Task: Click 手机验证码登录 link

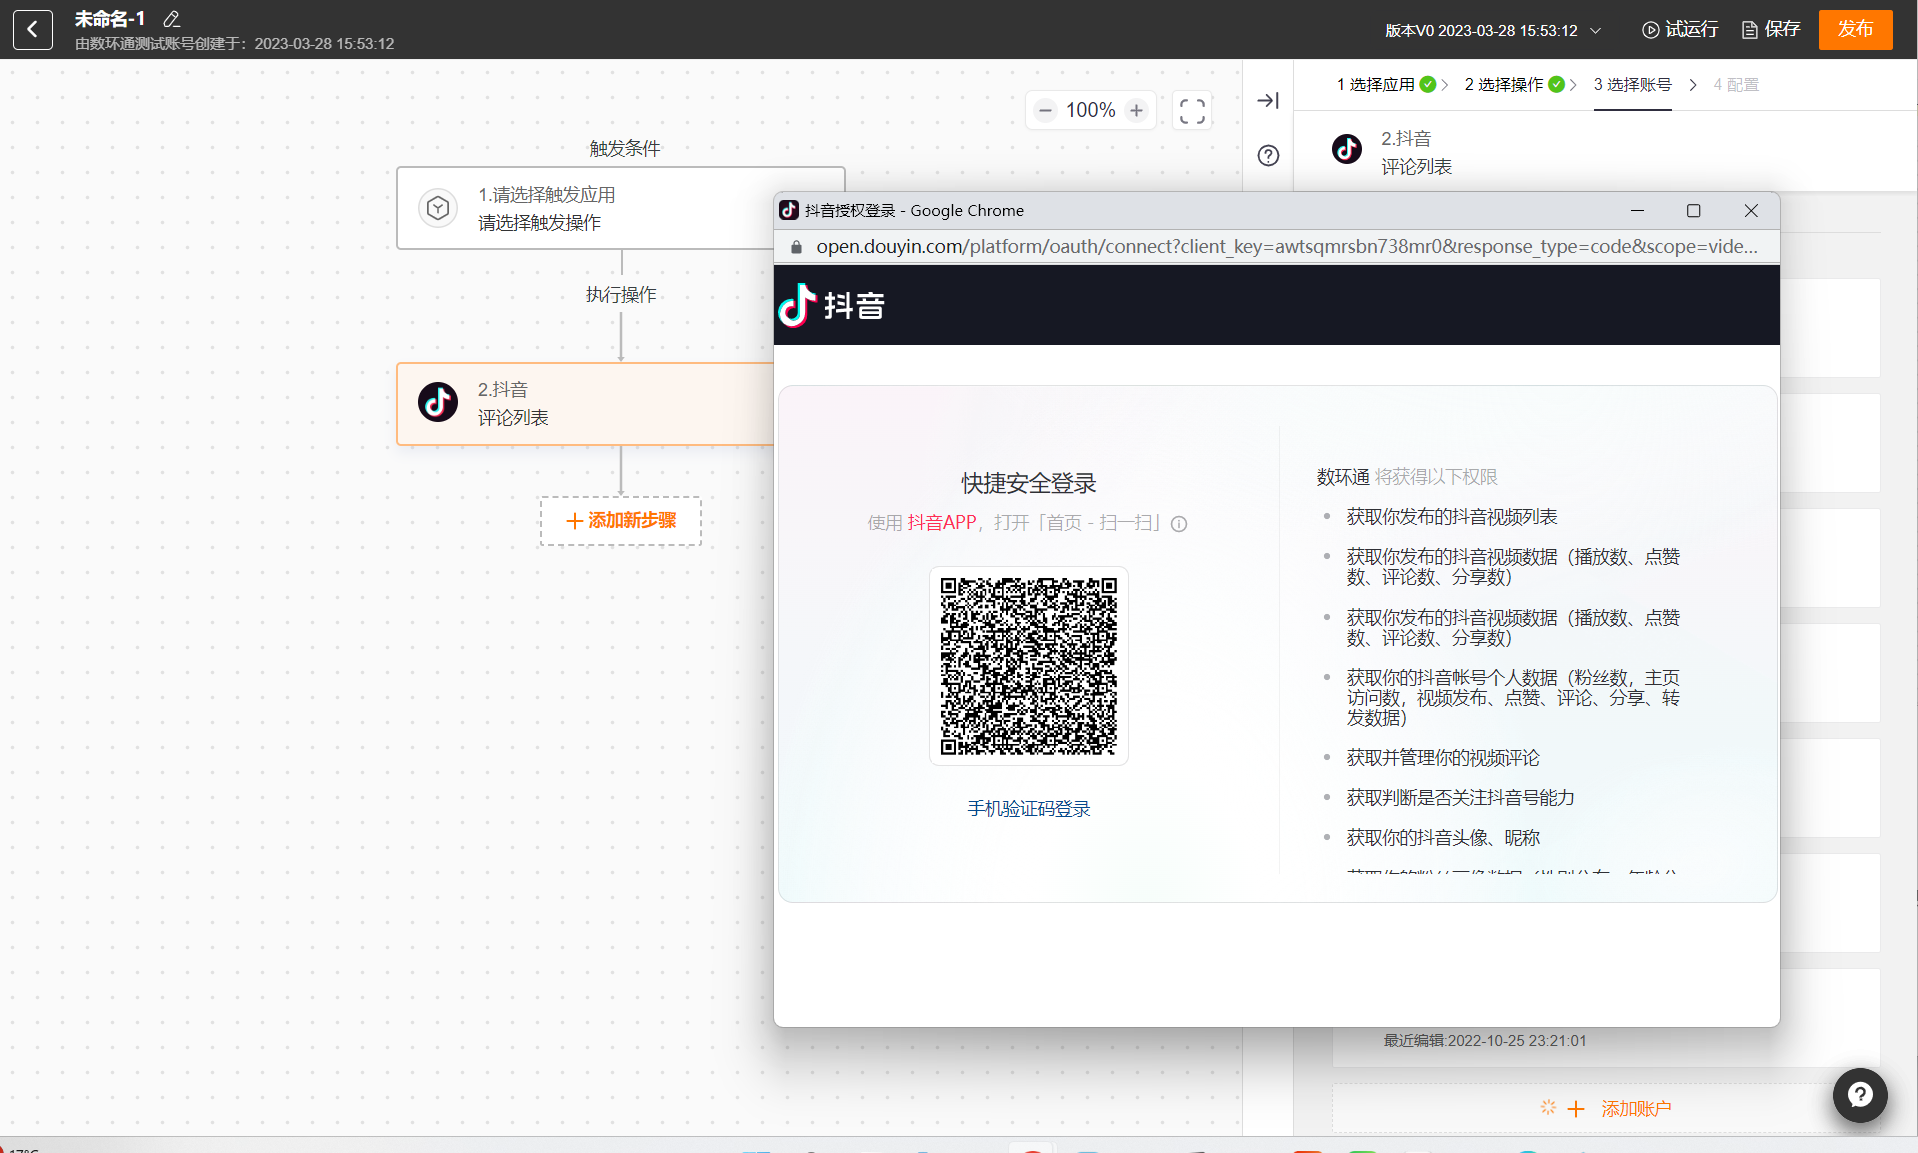Action: [1028, 809]
